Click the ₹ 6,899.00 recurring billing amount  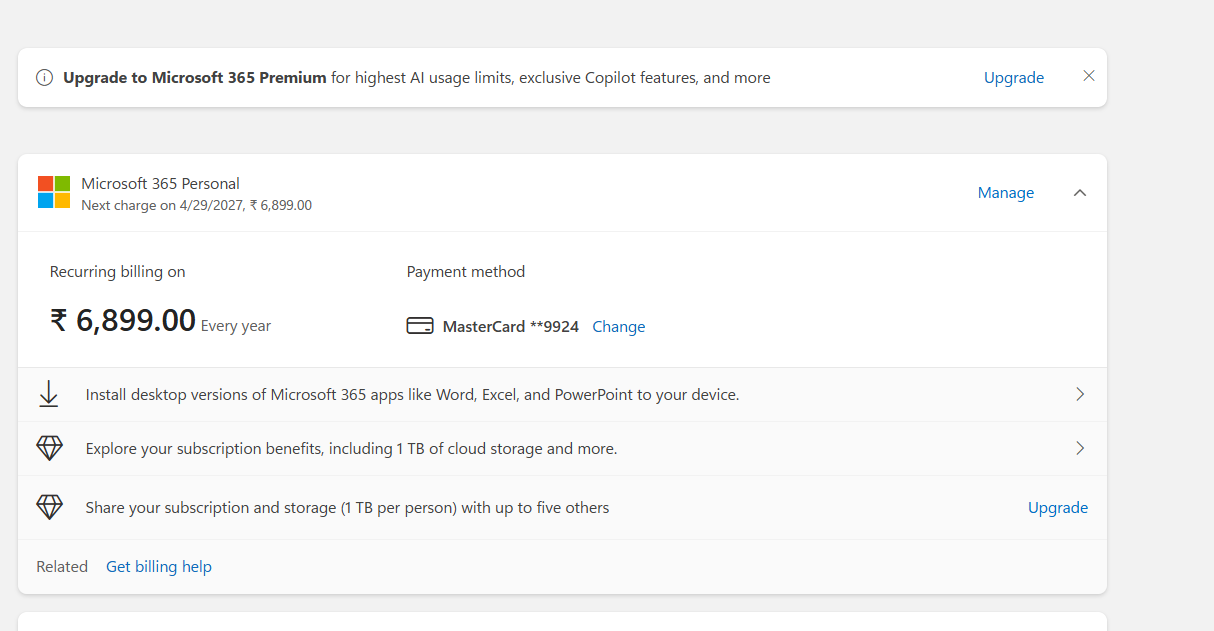tap(123, 321)
